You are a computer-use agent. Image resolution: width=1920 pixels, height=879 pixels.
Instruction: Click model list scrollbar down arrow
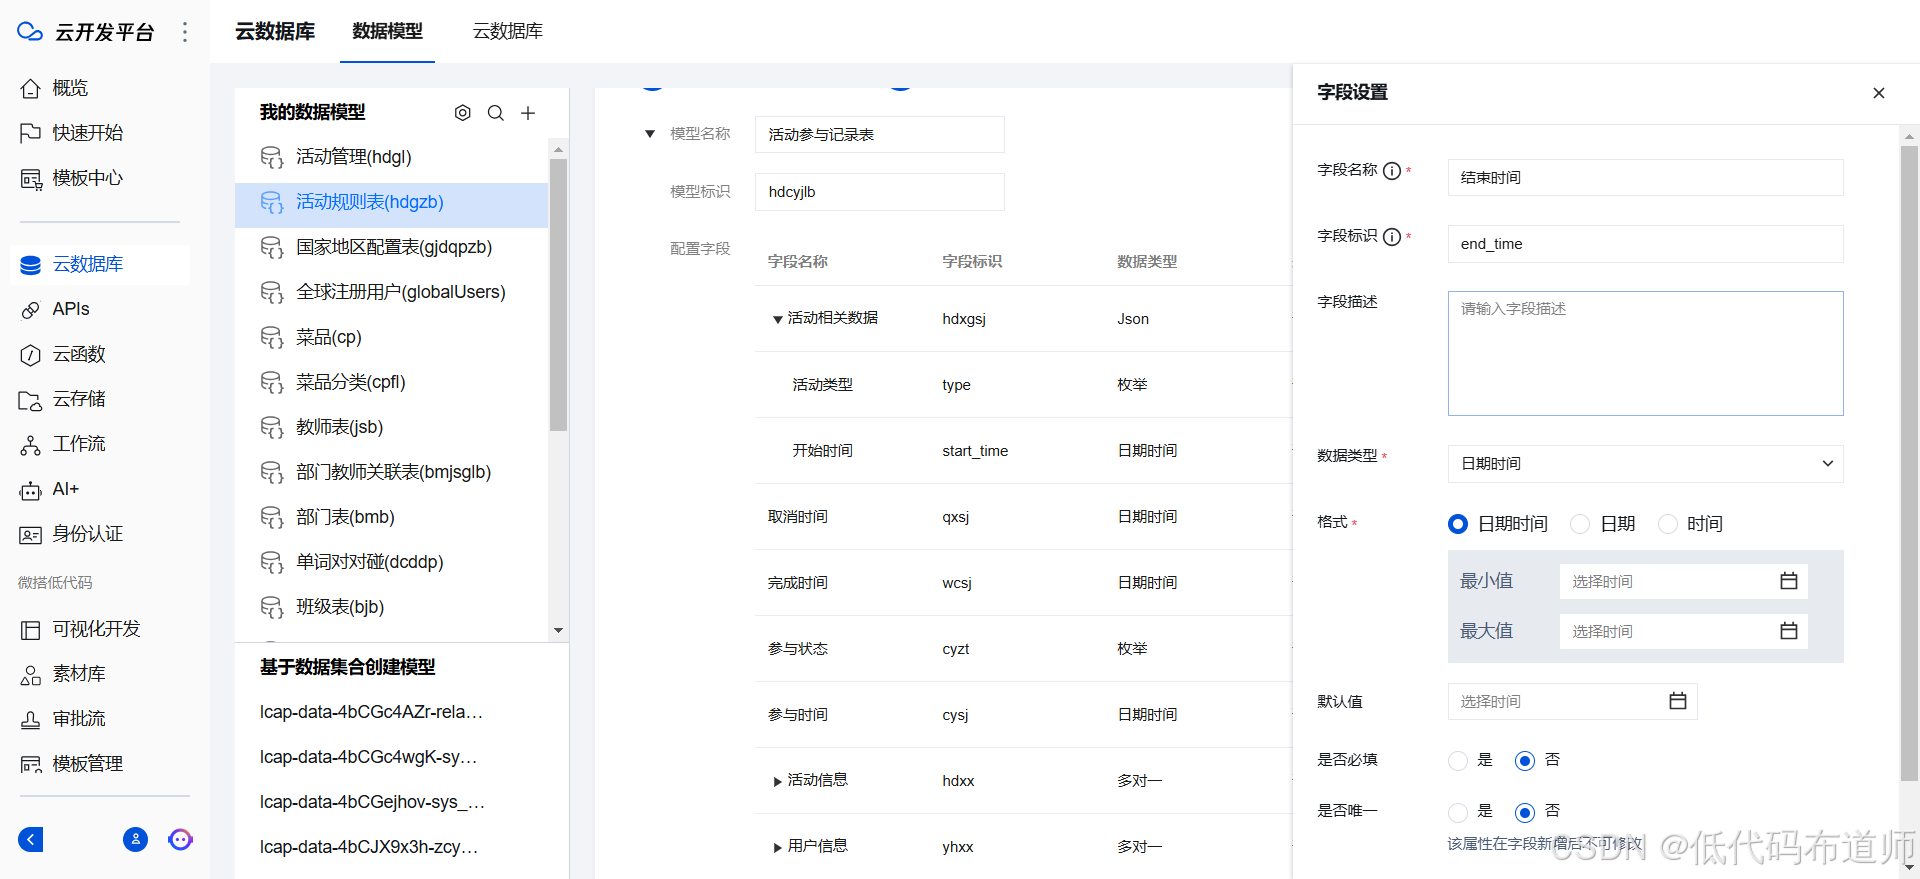(x=558, y=630)
